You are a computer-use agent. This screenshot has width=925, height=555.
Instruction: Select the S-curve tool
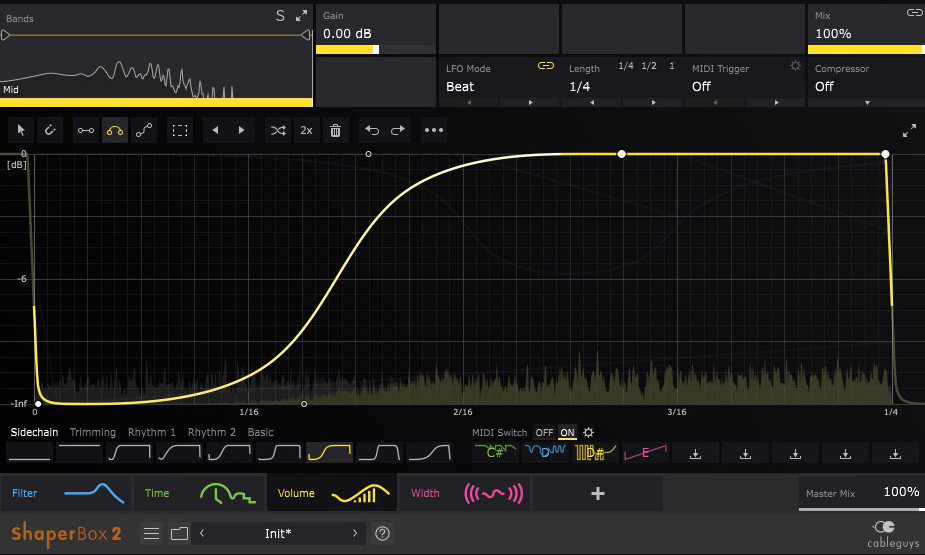pos(144,130)
